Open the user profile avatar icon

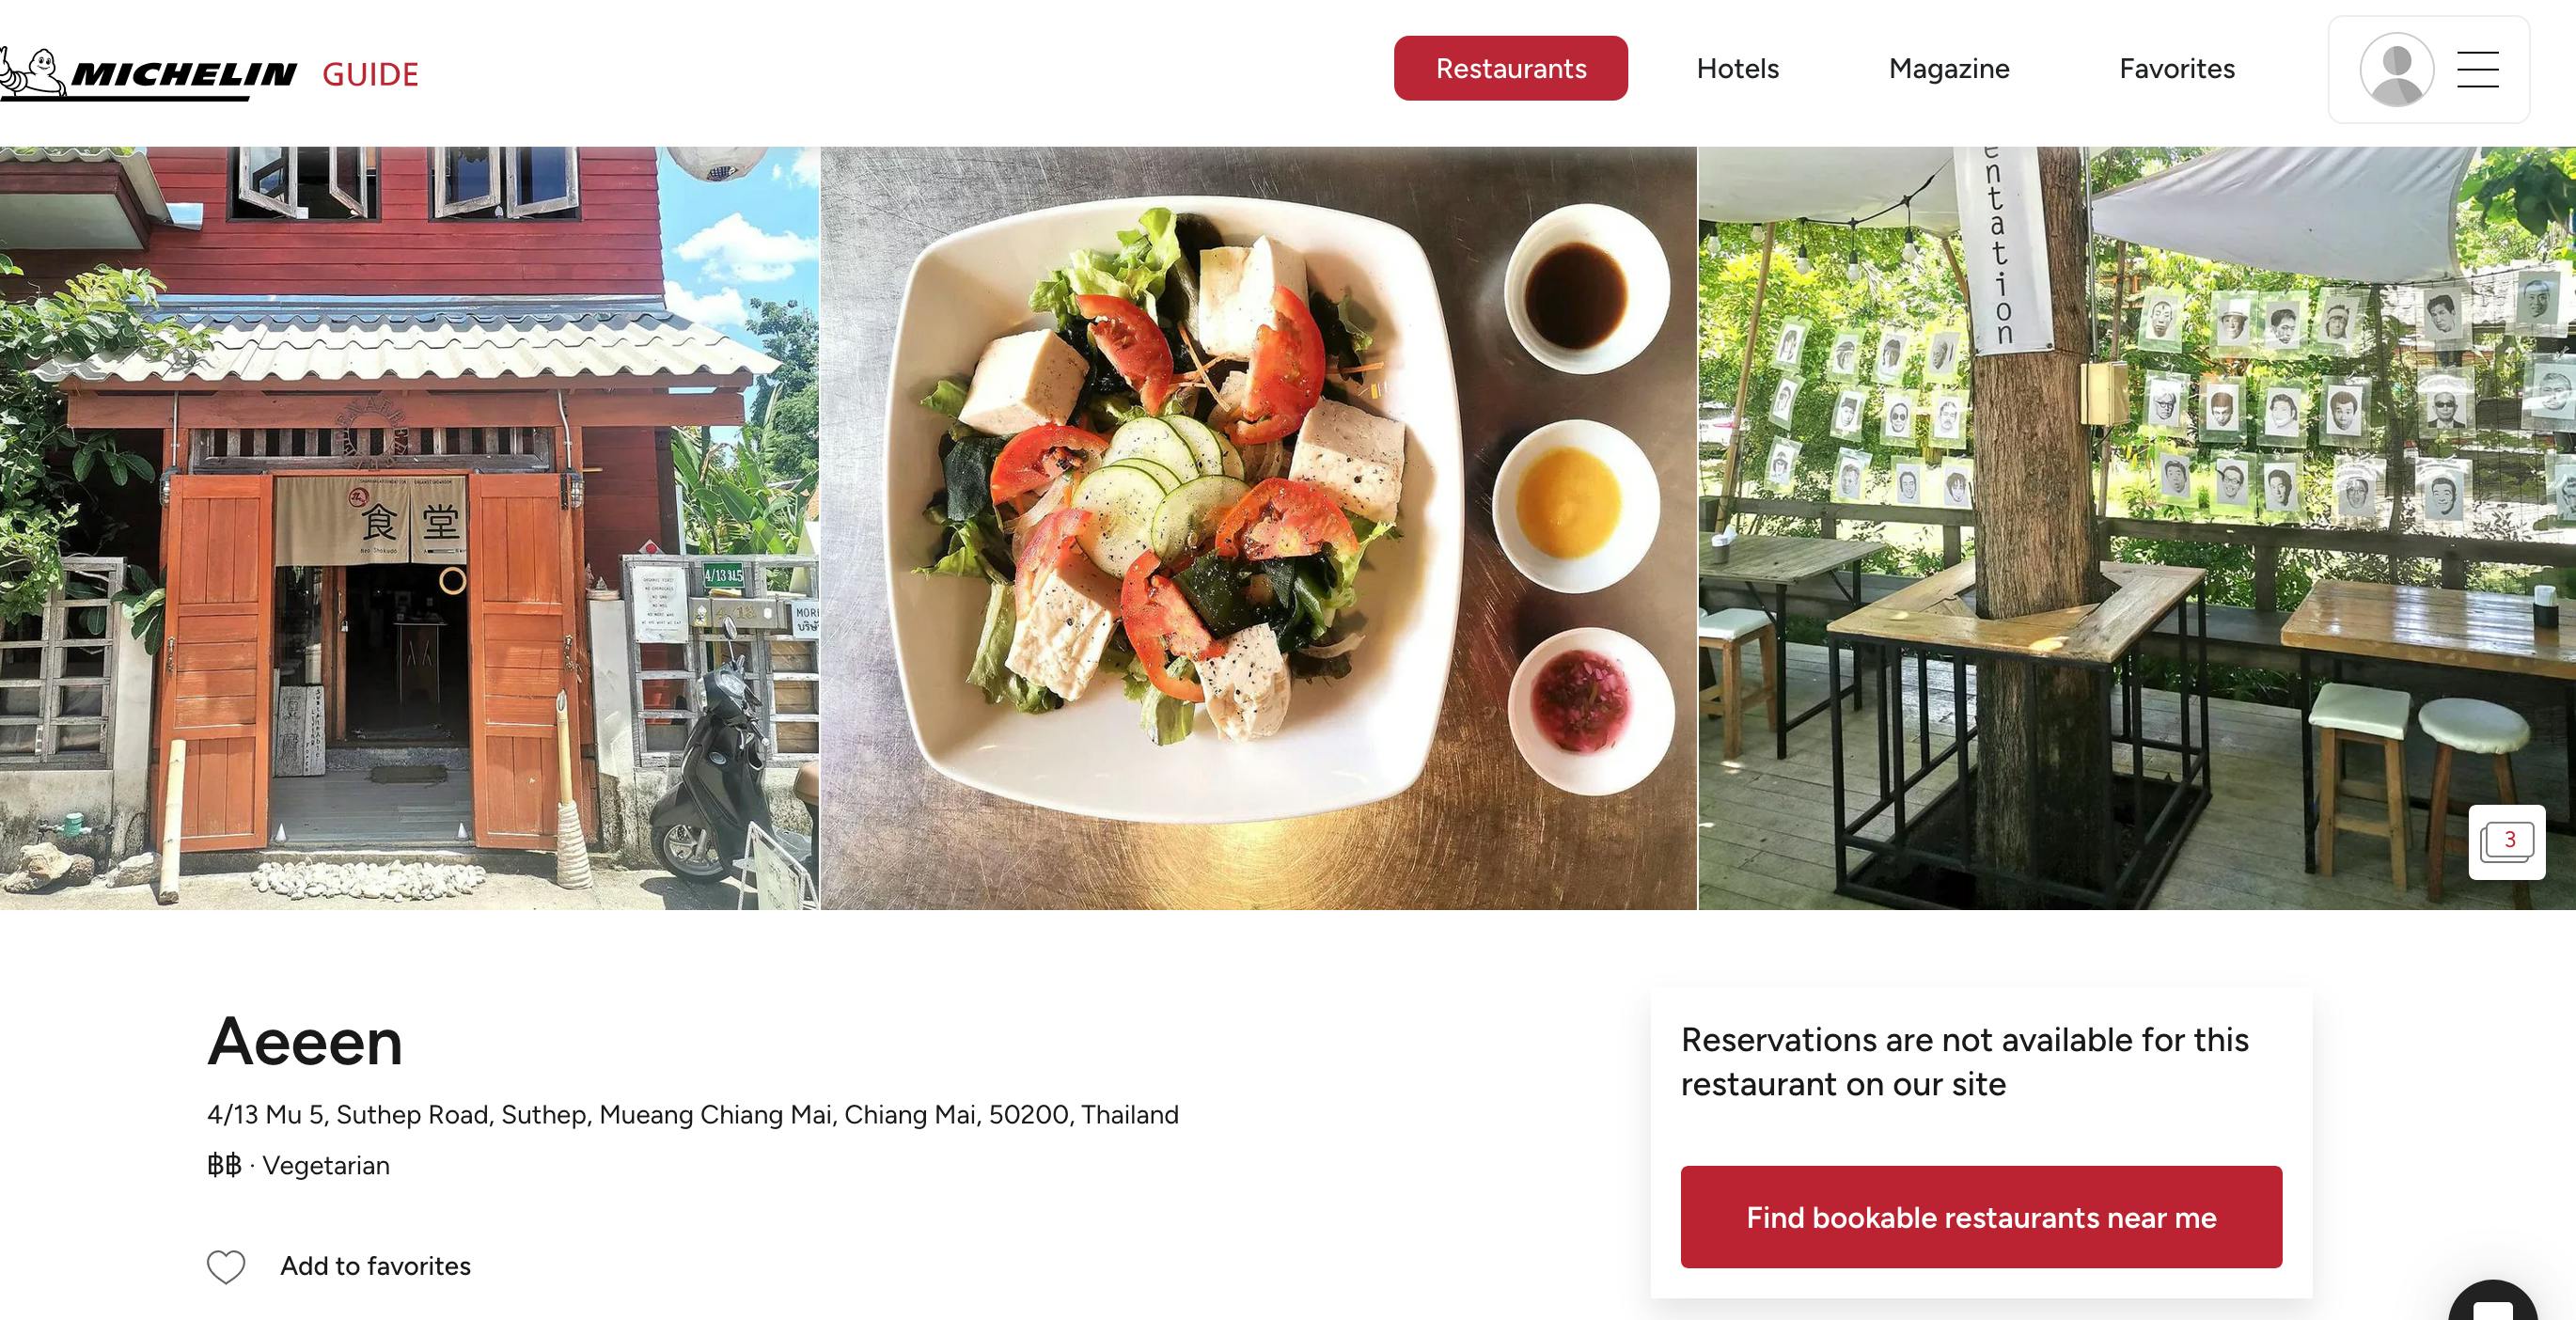point(2397,70)
